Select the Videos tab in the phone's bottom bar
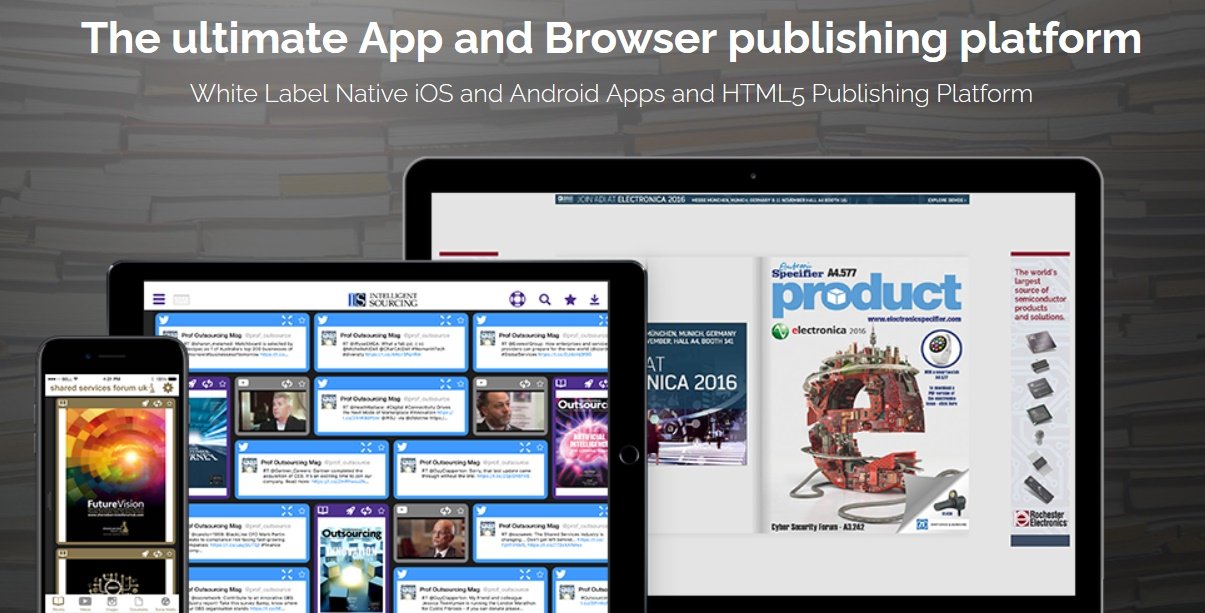The image size is (1205, 613). tap(85, 602)
